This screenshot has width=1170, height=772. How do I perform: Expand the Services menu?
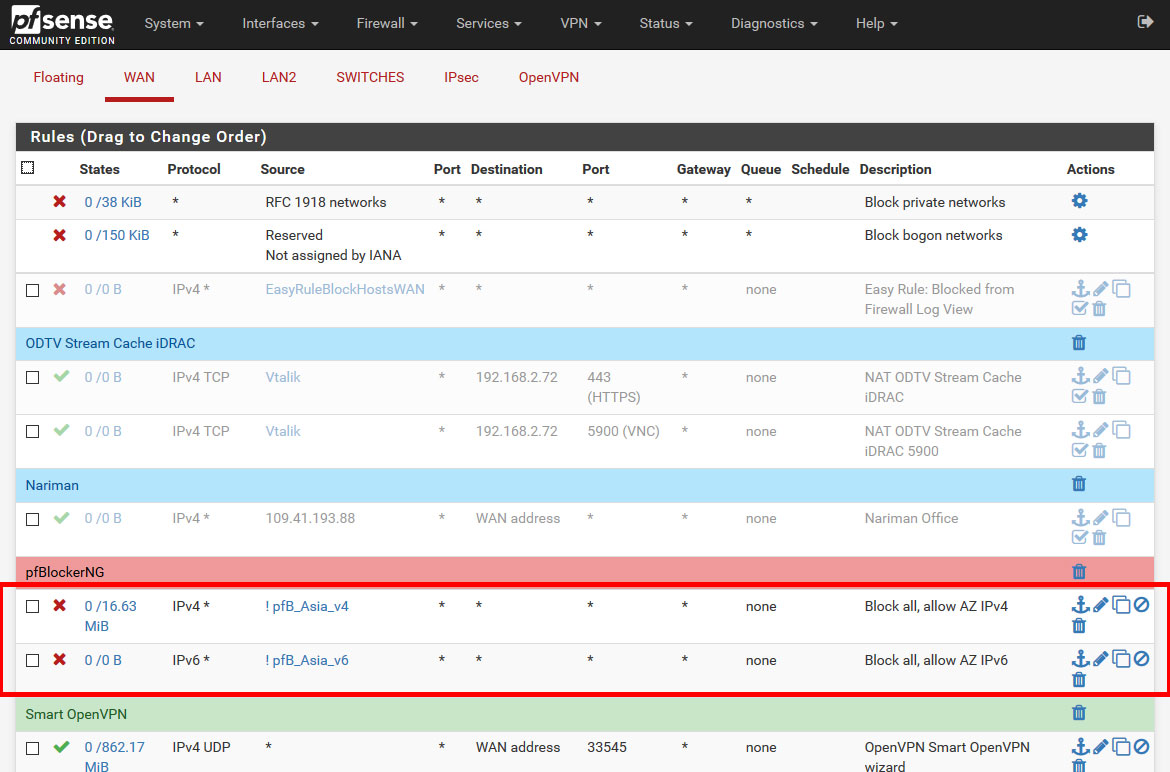coord(489,23)
